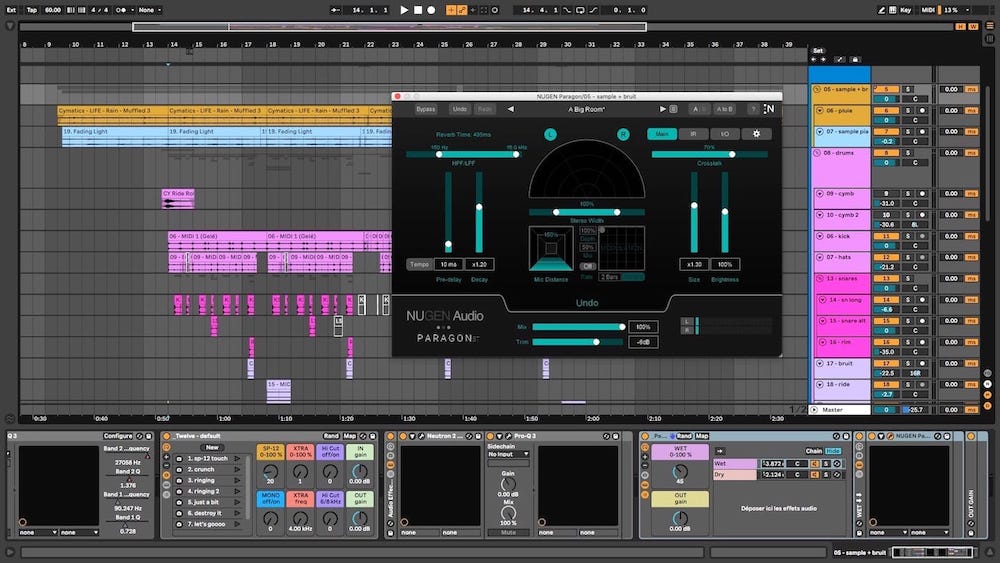Arm the 17 - bruit track
1000x563 pixels.
(x=922, y=363)
